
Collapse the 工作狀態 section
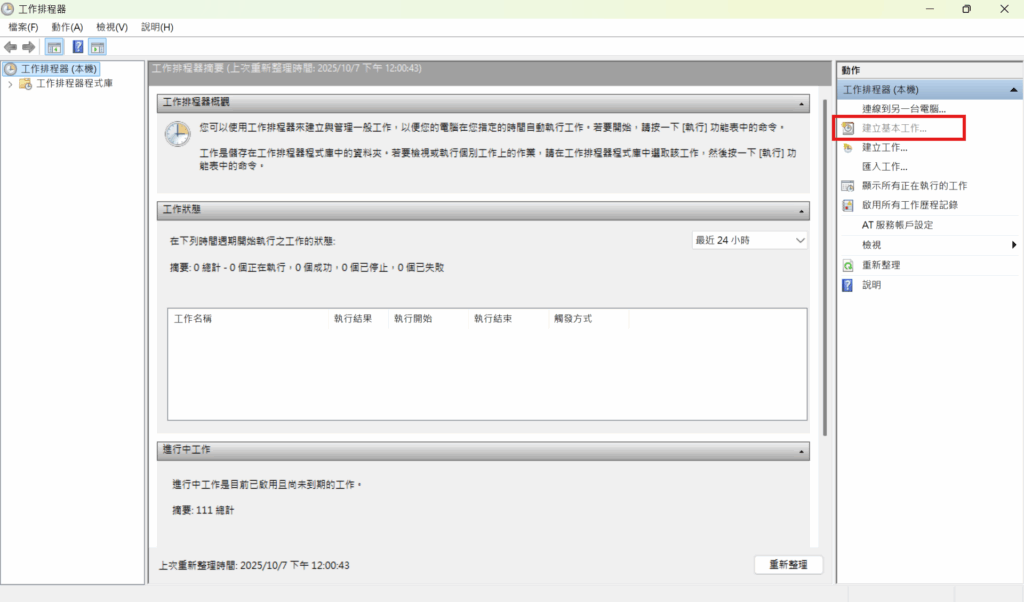point(801,211)
